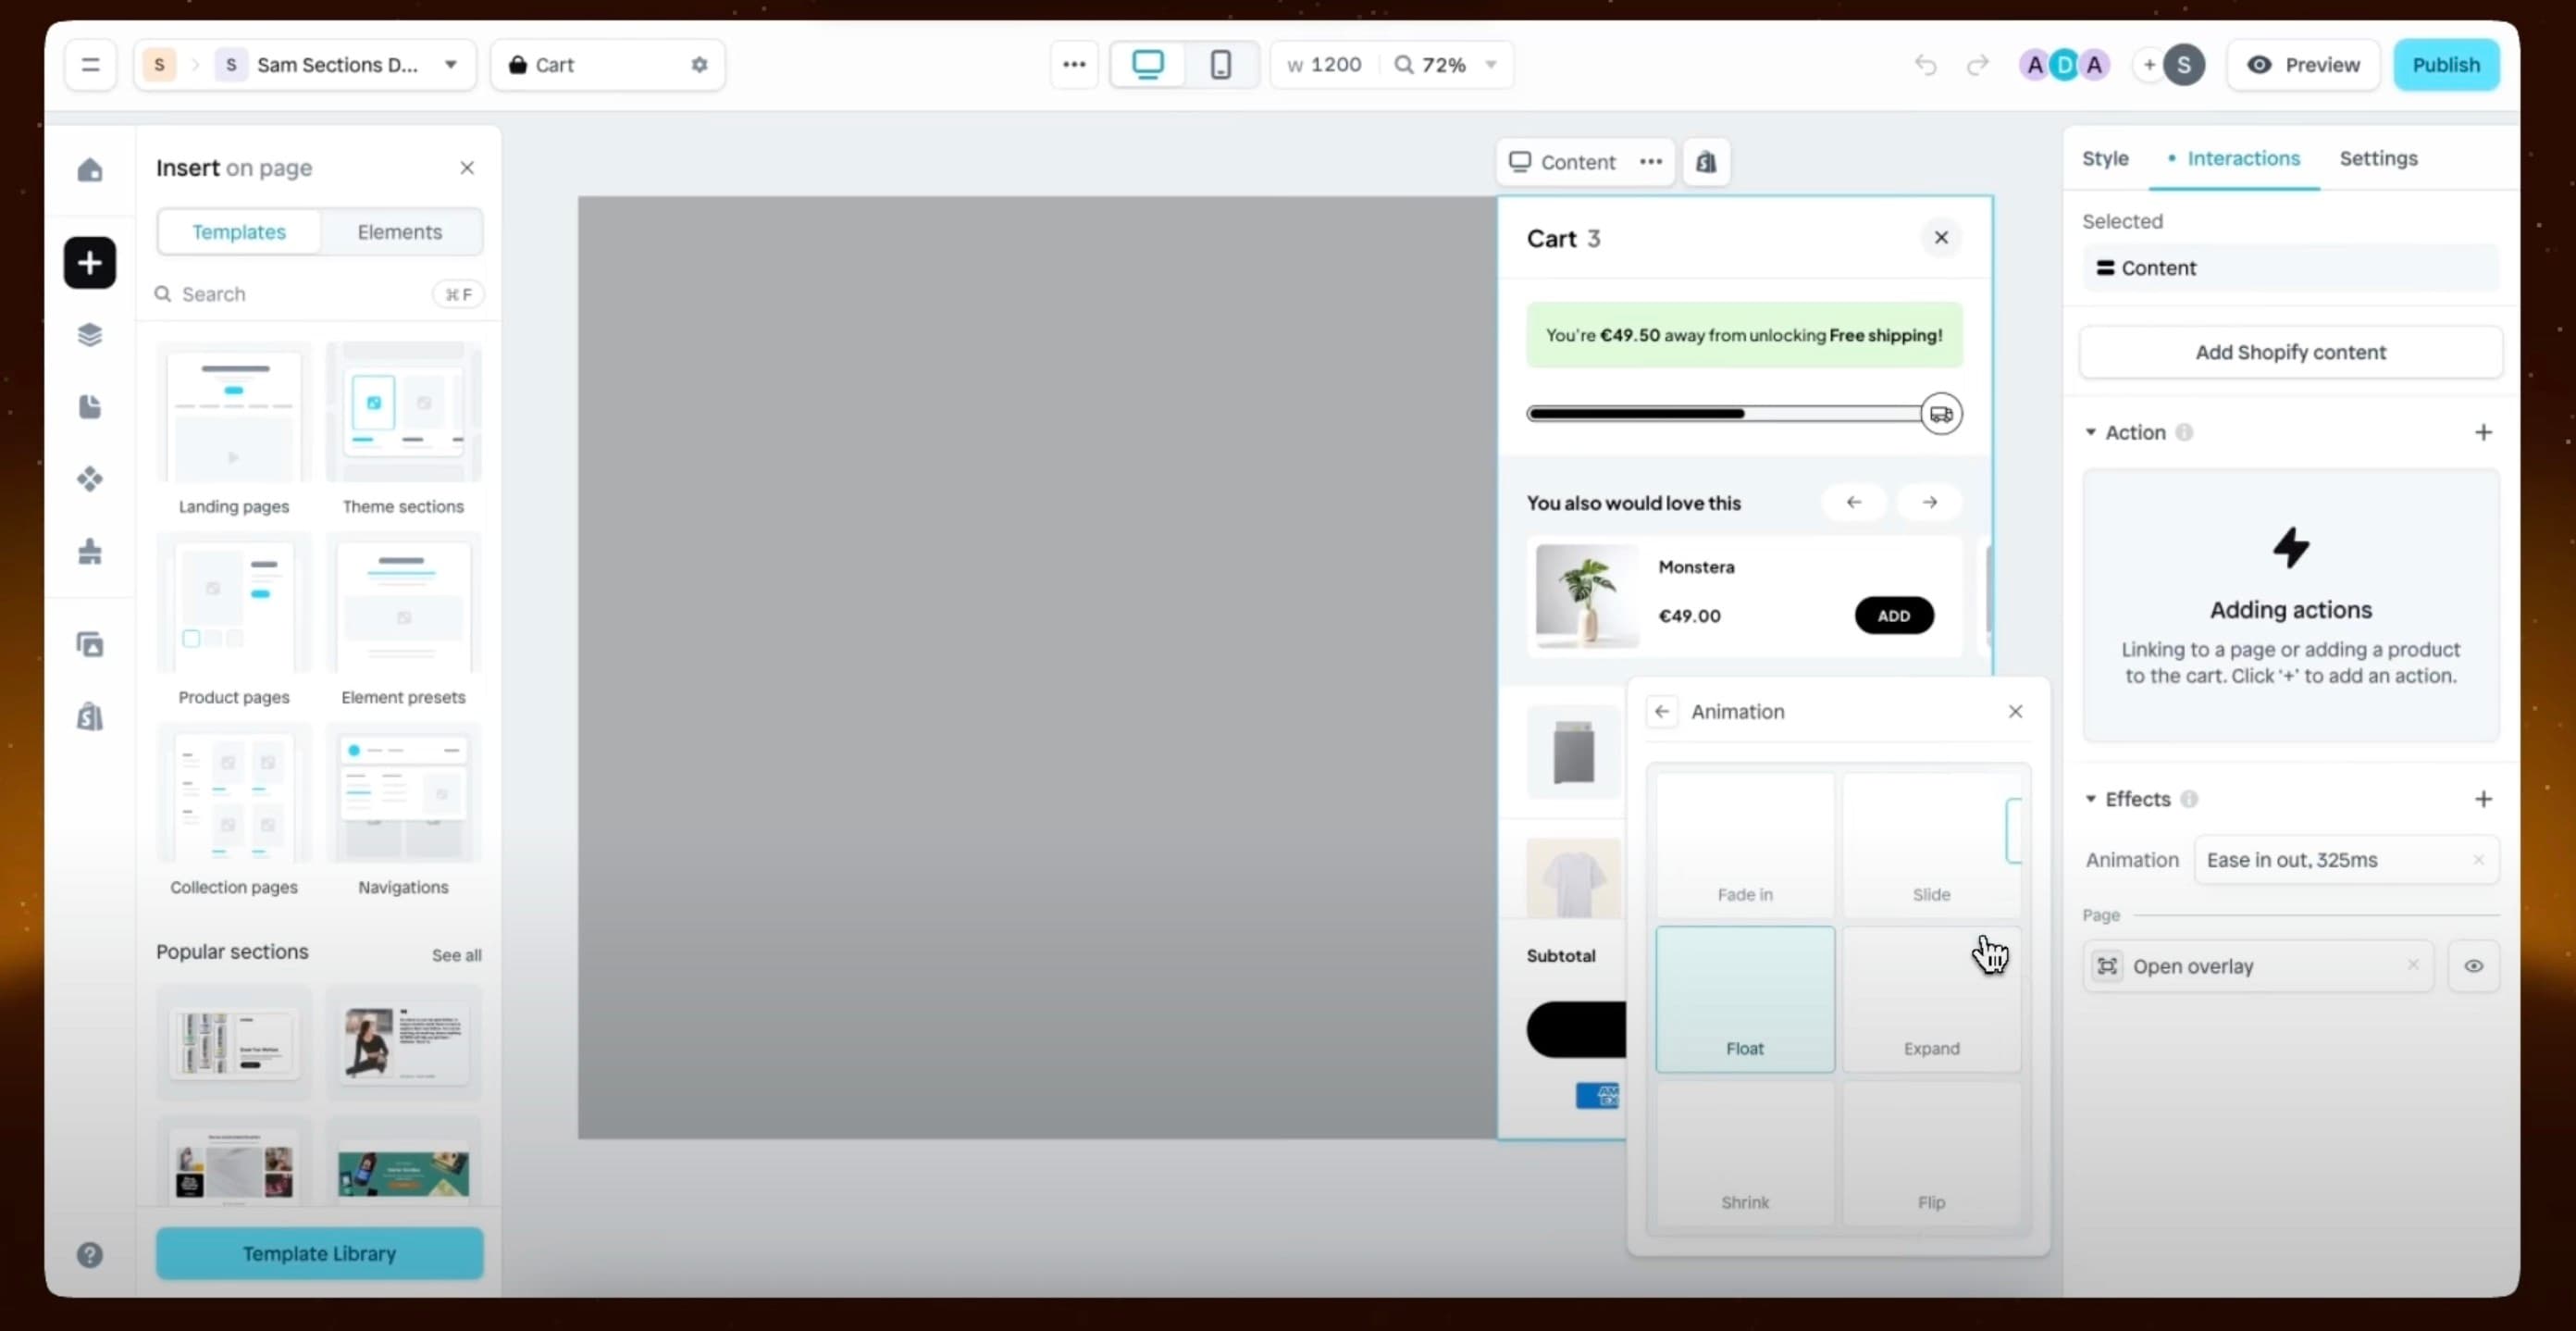Click the help question mark icon
Image resolution: width=2576 pixels, height=1331 pixels.
click(x=90, y=1255)
